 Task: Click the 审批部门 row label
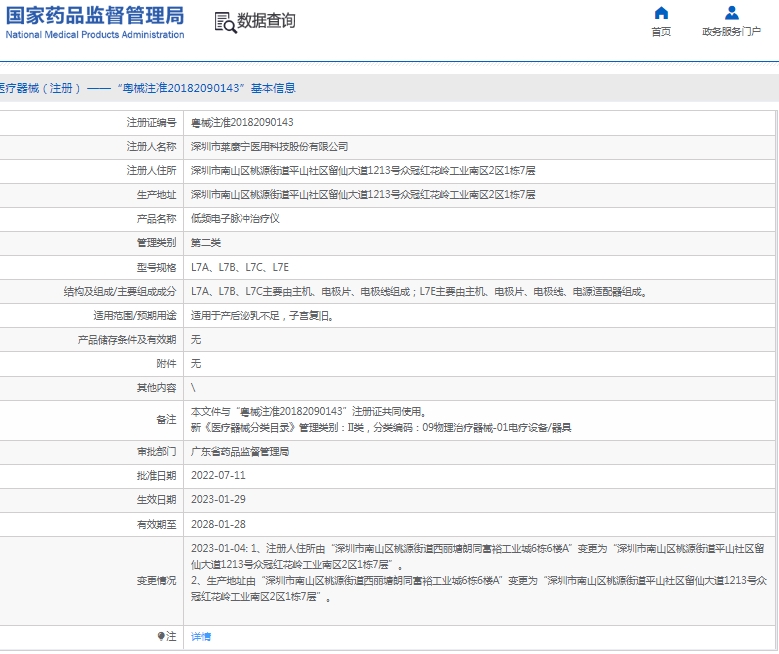pos(156,452)
